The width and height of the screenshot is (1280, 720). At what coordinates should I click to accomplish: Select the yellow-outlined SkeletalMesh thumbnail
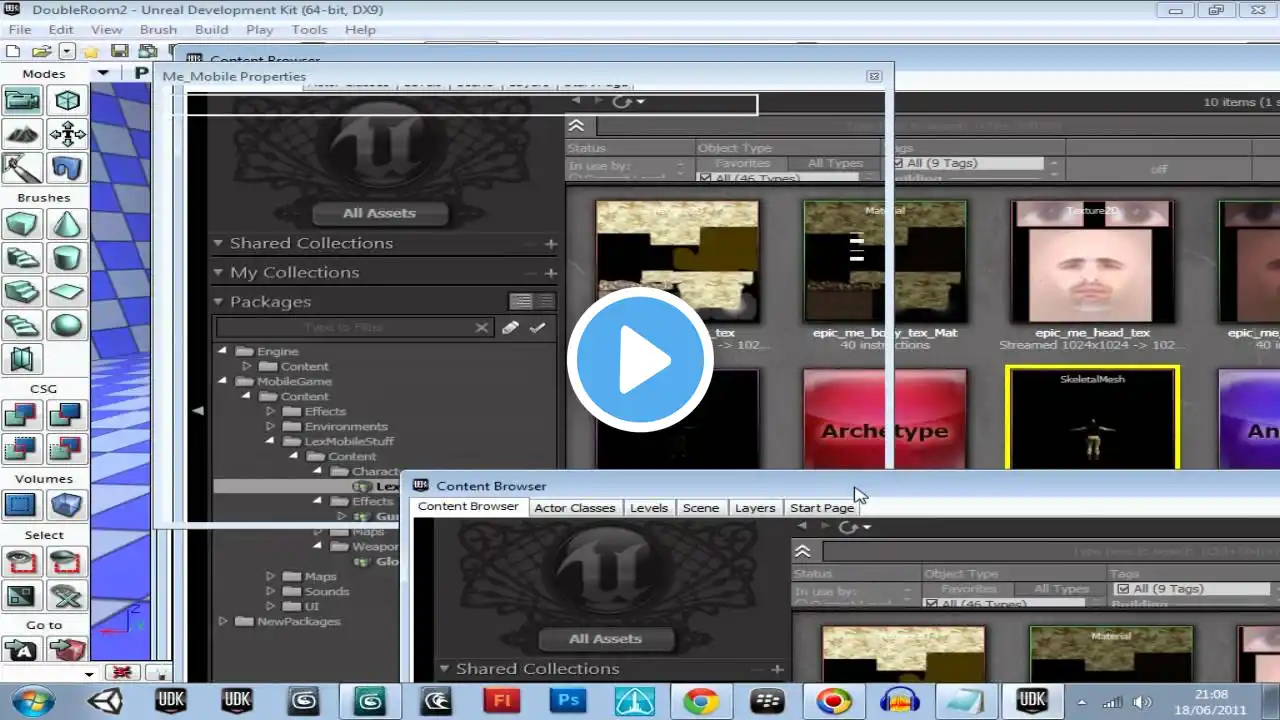click(1092, 418)
